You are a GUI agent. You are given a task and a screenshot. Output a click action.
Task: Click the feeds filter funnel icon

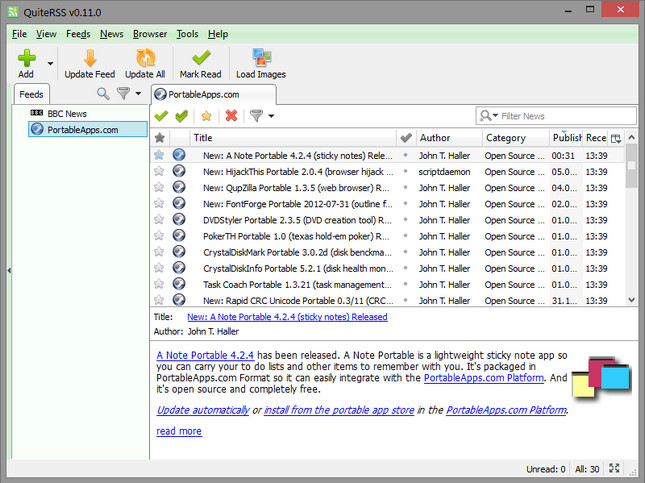click(x=123, y=93)
